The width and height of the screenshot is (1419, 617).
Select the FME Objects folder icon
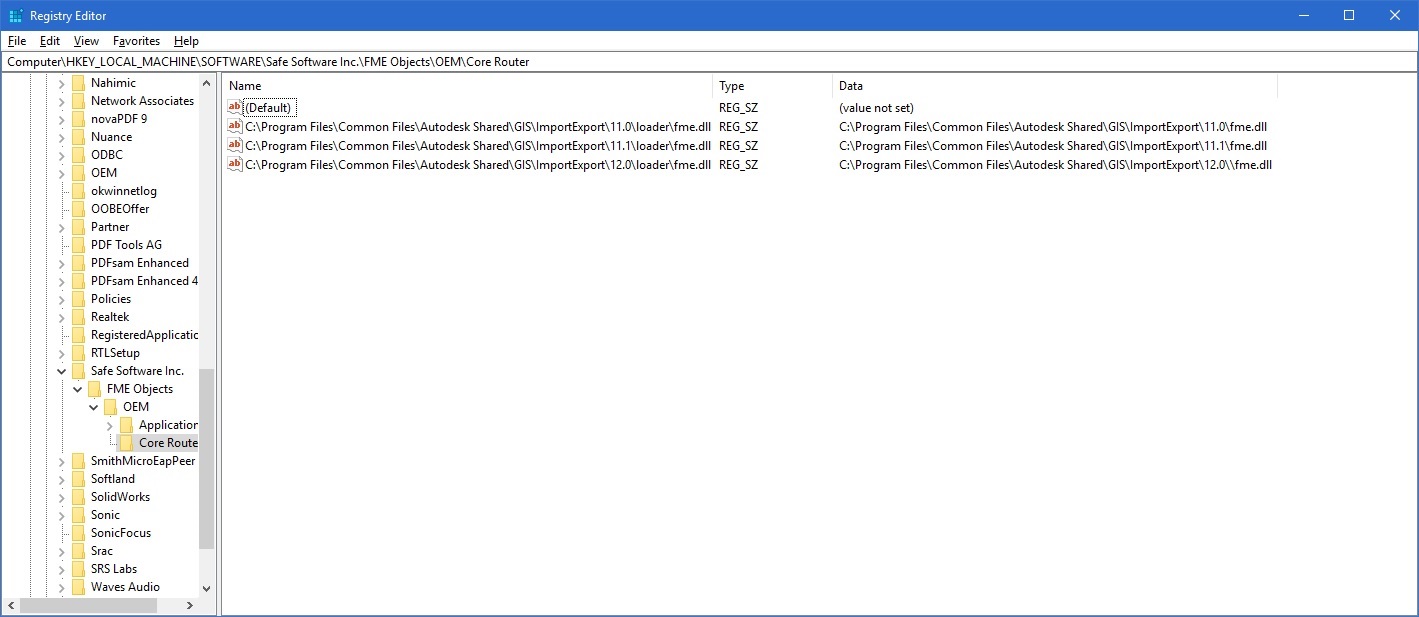click(x=95, y=389)
